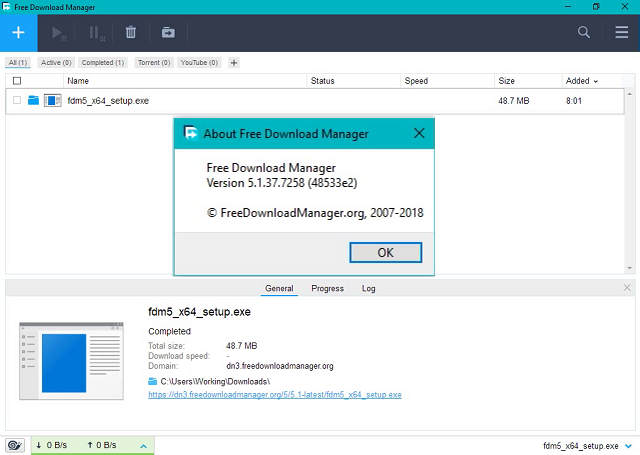Image resolution: width=640 pixels, height=455 pixels.
Task: Click the Version 5.1.37.7258 text in dialog
Action: click(282, 183)
